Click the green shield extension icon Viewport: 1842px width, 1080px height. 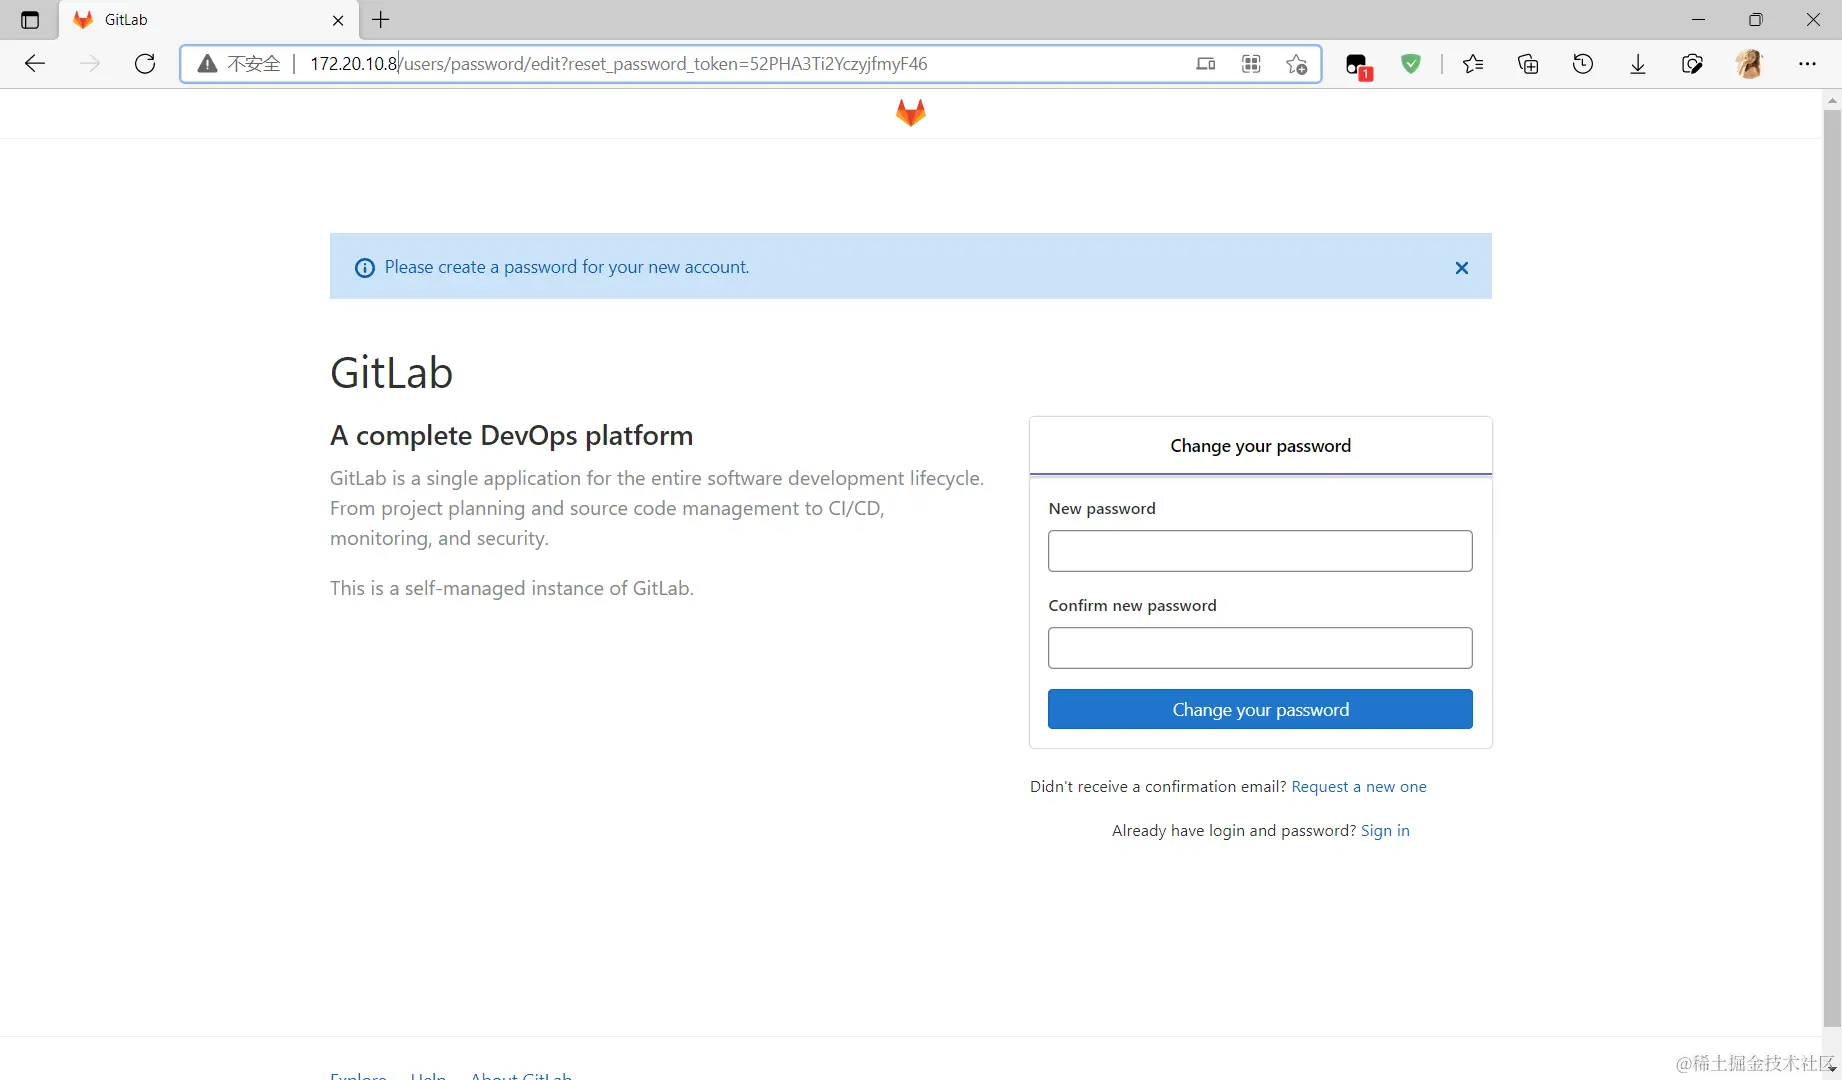1411,64
